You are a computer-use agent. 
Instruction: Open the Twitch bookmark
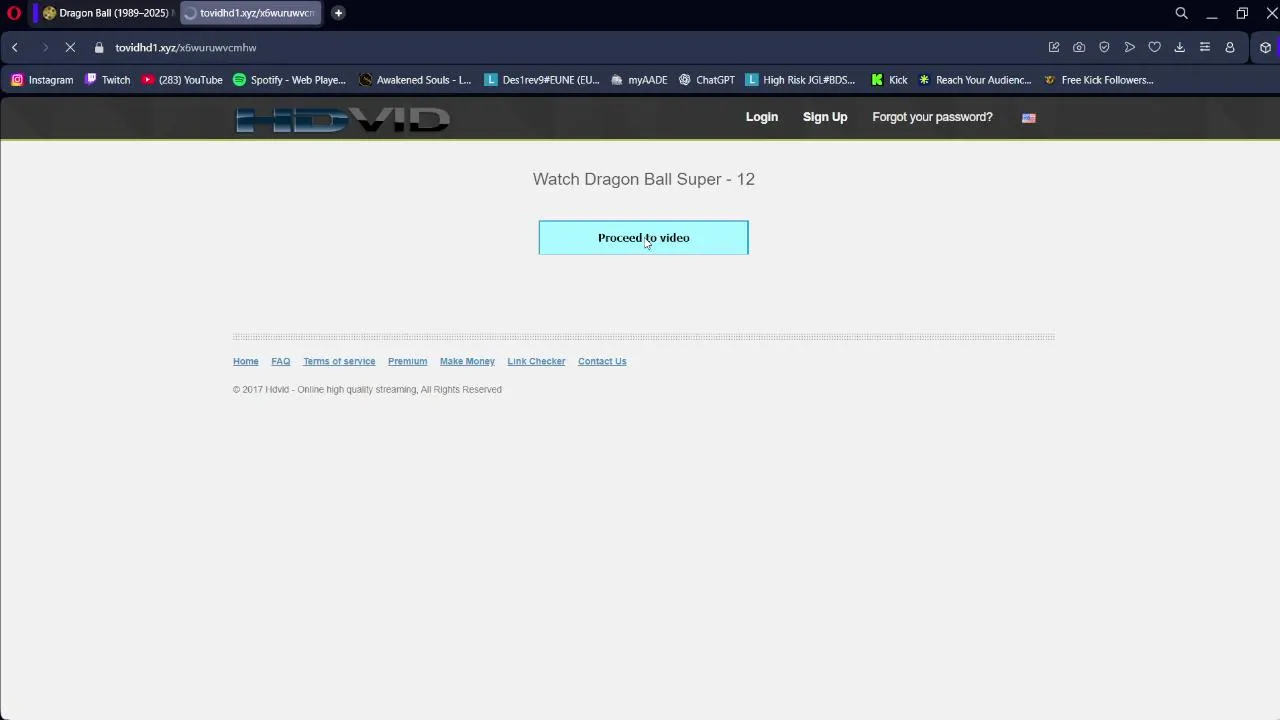[107, 80]
